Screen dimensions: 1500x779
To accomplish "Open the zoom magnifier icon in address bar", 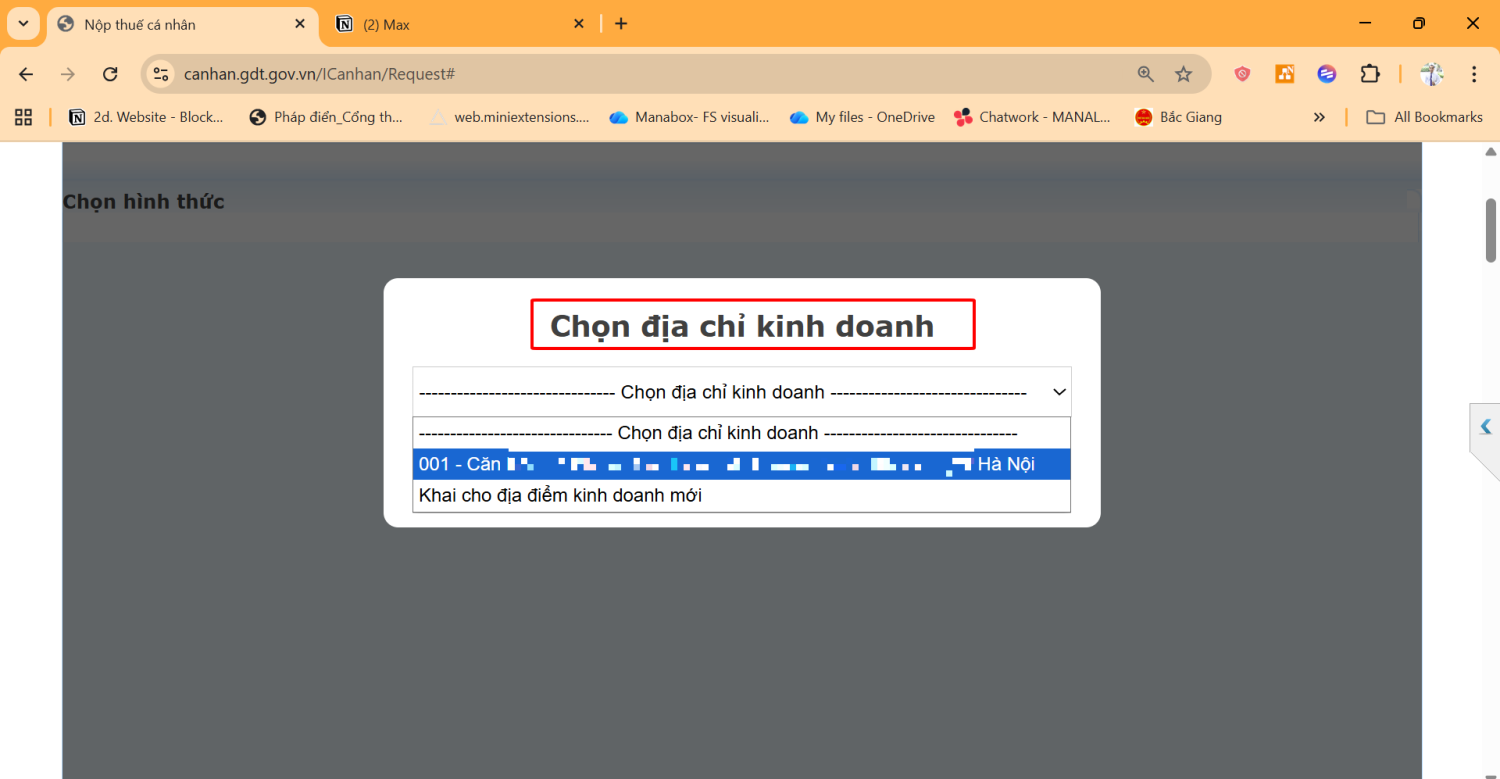I will pos(1146,74).
